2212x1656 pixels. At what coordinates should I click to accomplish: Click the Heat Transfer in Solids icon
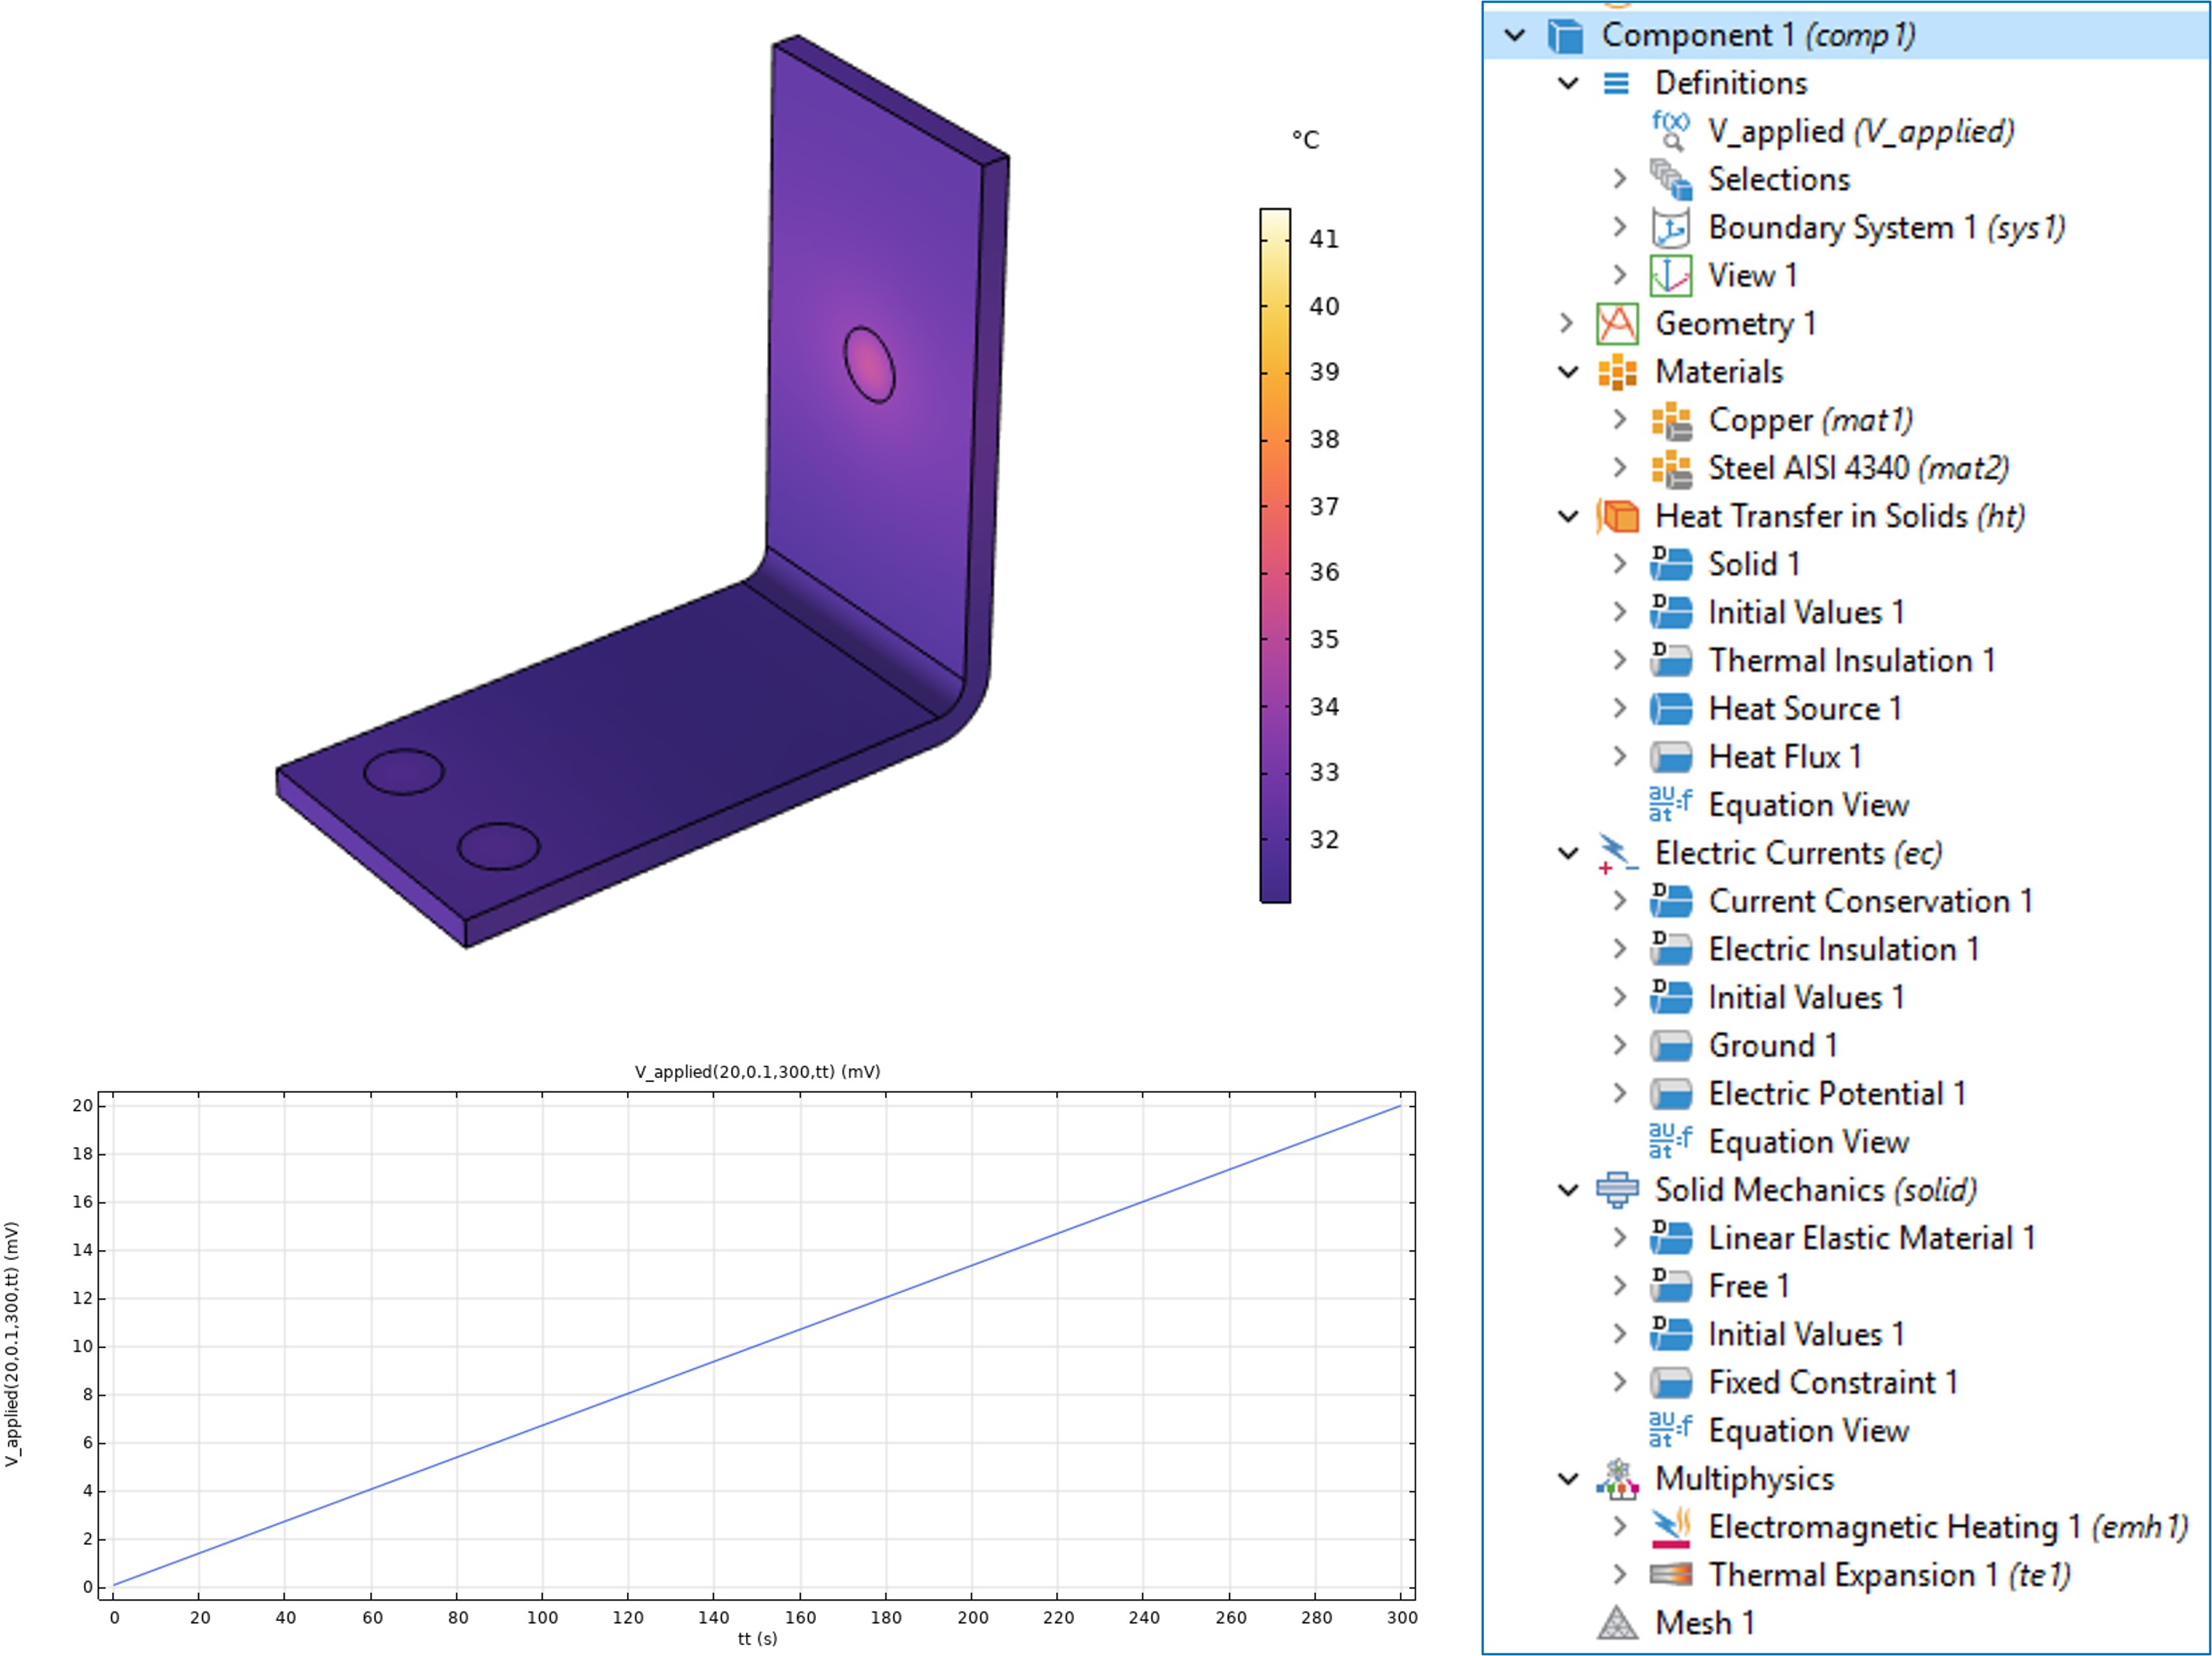(1617, 517)
